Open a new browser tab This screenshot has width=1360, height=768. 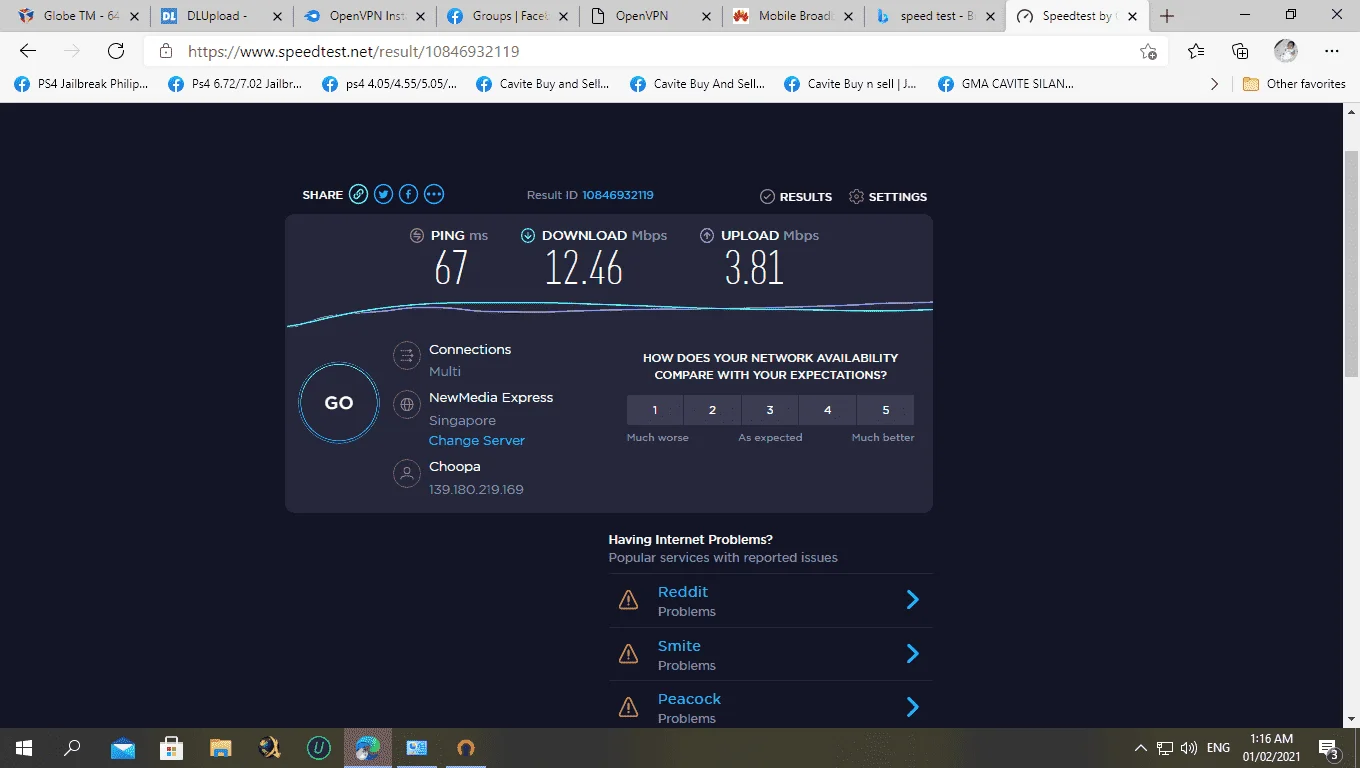click(1167, 16)
